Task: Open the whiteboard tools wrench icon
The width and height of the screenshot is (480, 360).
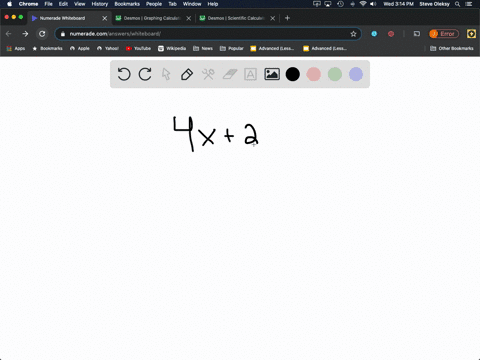Action: pyautogui.click(x=208, y=74)
